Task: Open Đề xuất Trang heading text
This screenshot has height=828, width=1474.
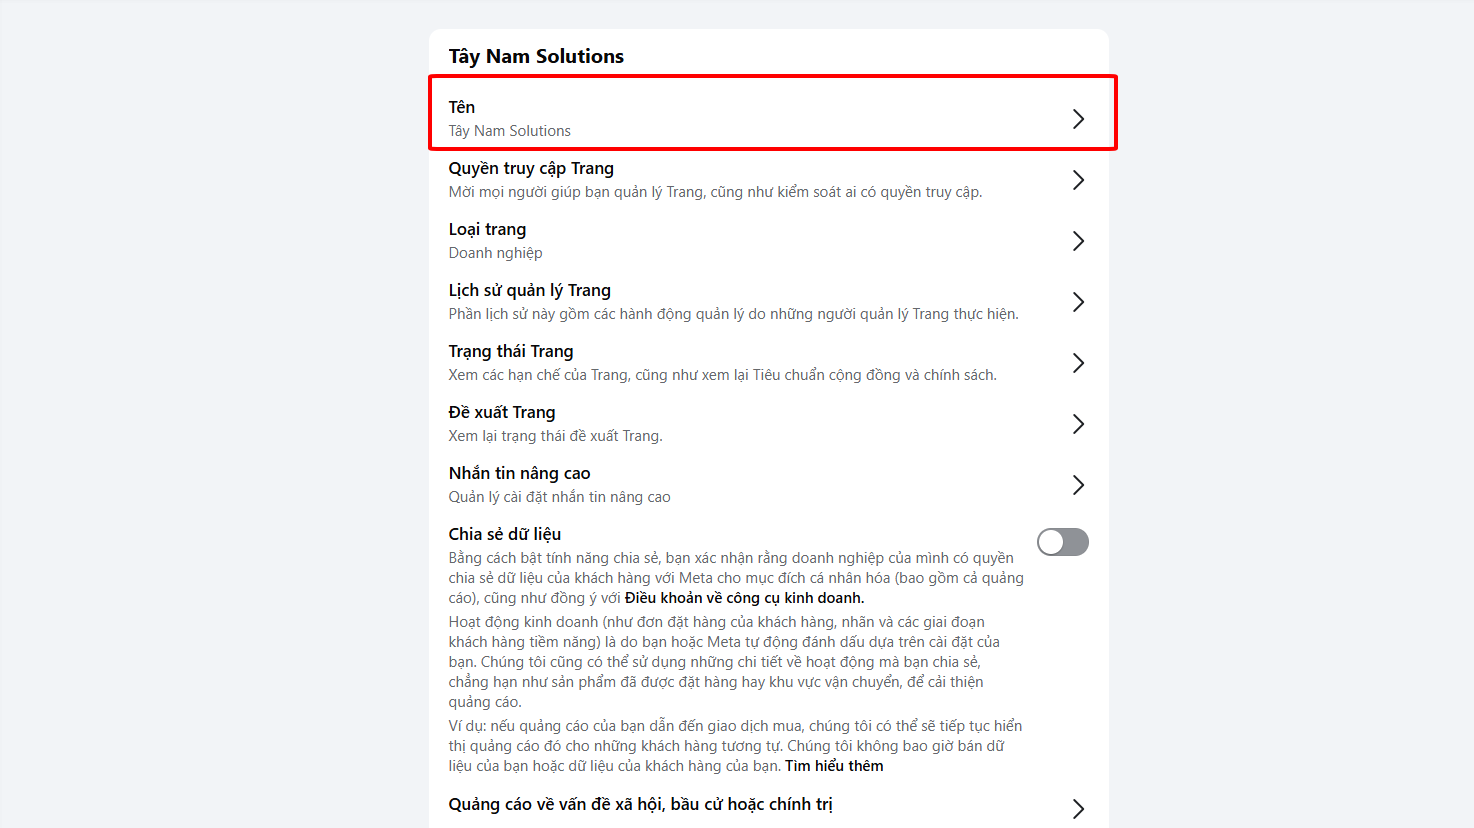Action: click(502, 412)
